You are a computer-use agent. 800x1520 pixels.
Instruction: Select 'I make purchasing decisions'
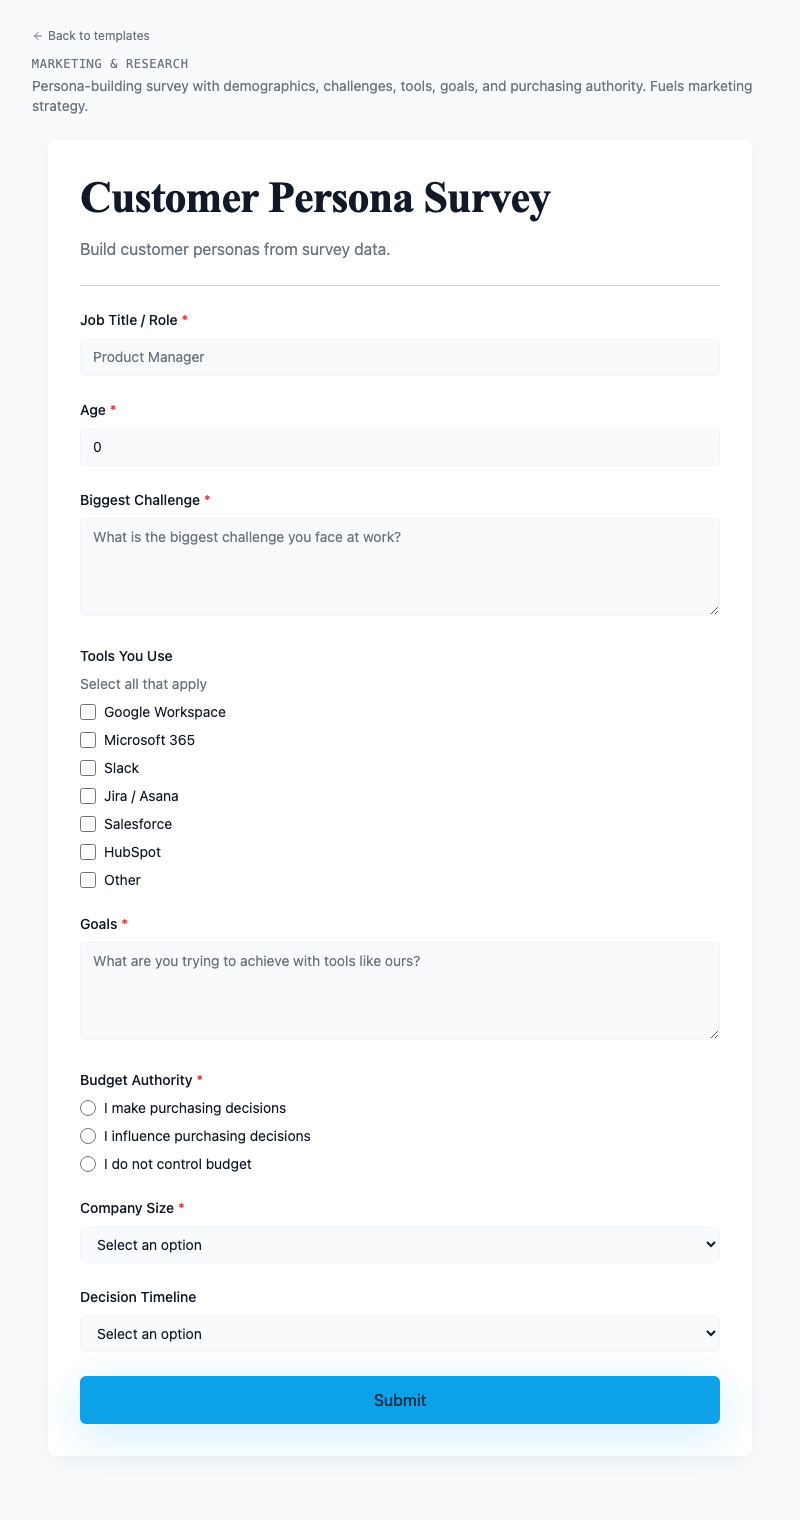tap(88, 1108)
